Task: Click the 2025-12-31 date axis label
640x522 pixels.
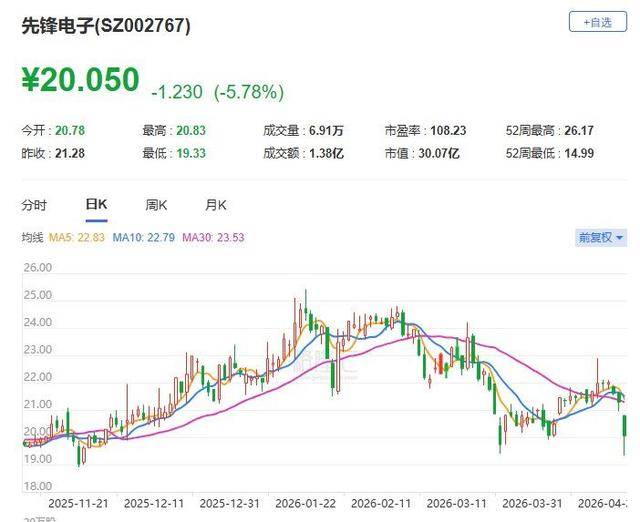Action: (x=229, y=503)
